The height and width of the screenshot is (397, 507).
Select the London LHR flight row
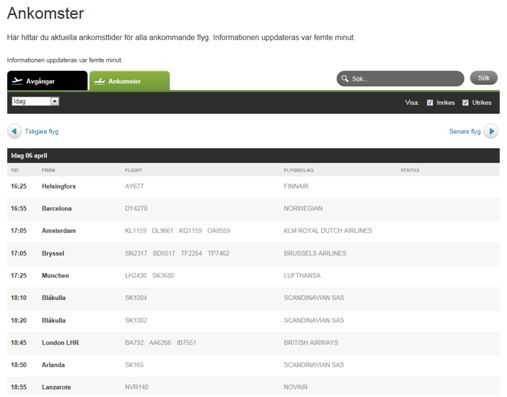(x=253, y=343)
